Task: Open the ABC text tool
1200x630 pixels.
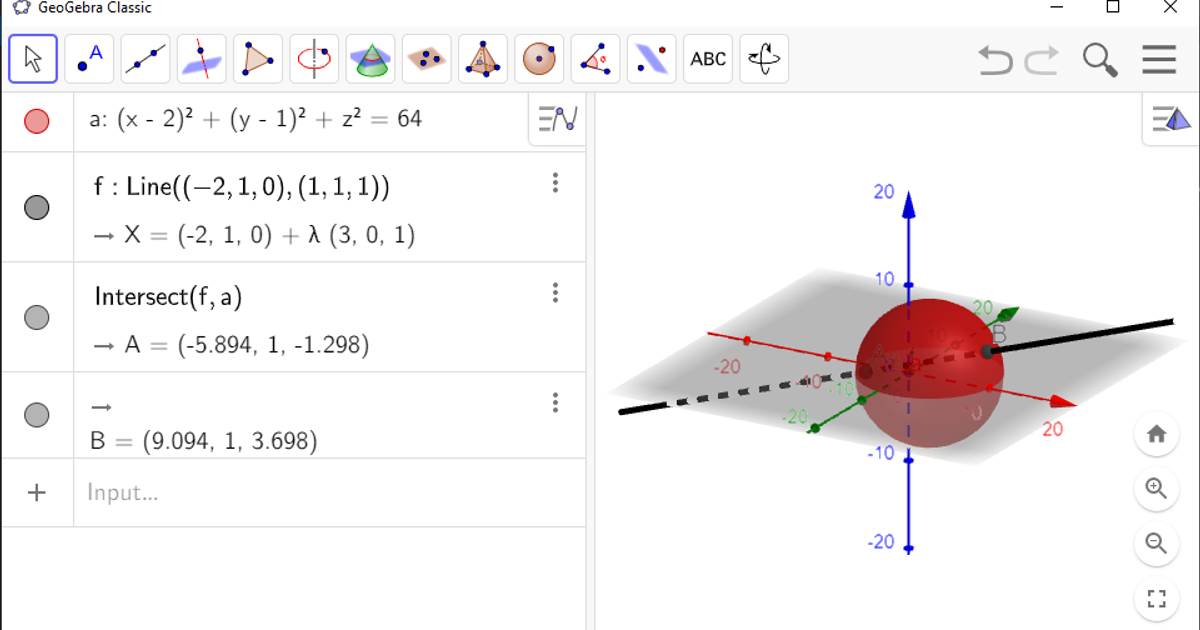Action: click(x=708, y=59)
